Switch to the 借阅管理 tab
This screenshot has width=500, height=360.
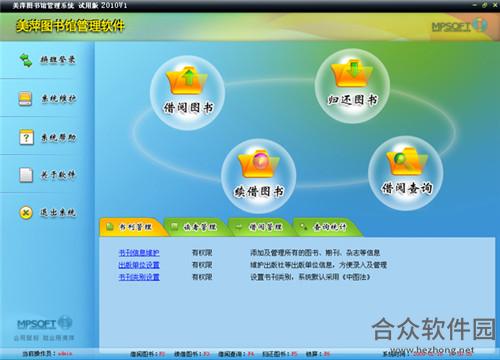coord(262,227)
